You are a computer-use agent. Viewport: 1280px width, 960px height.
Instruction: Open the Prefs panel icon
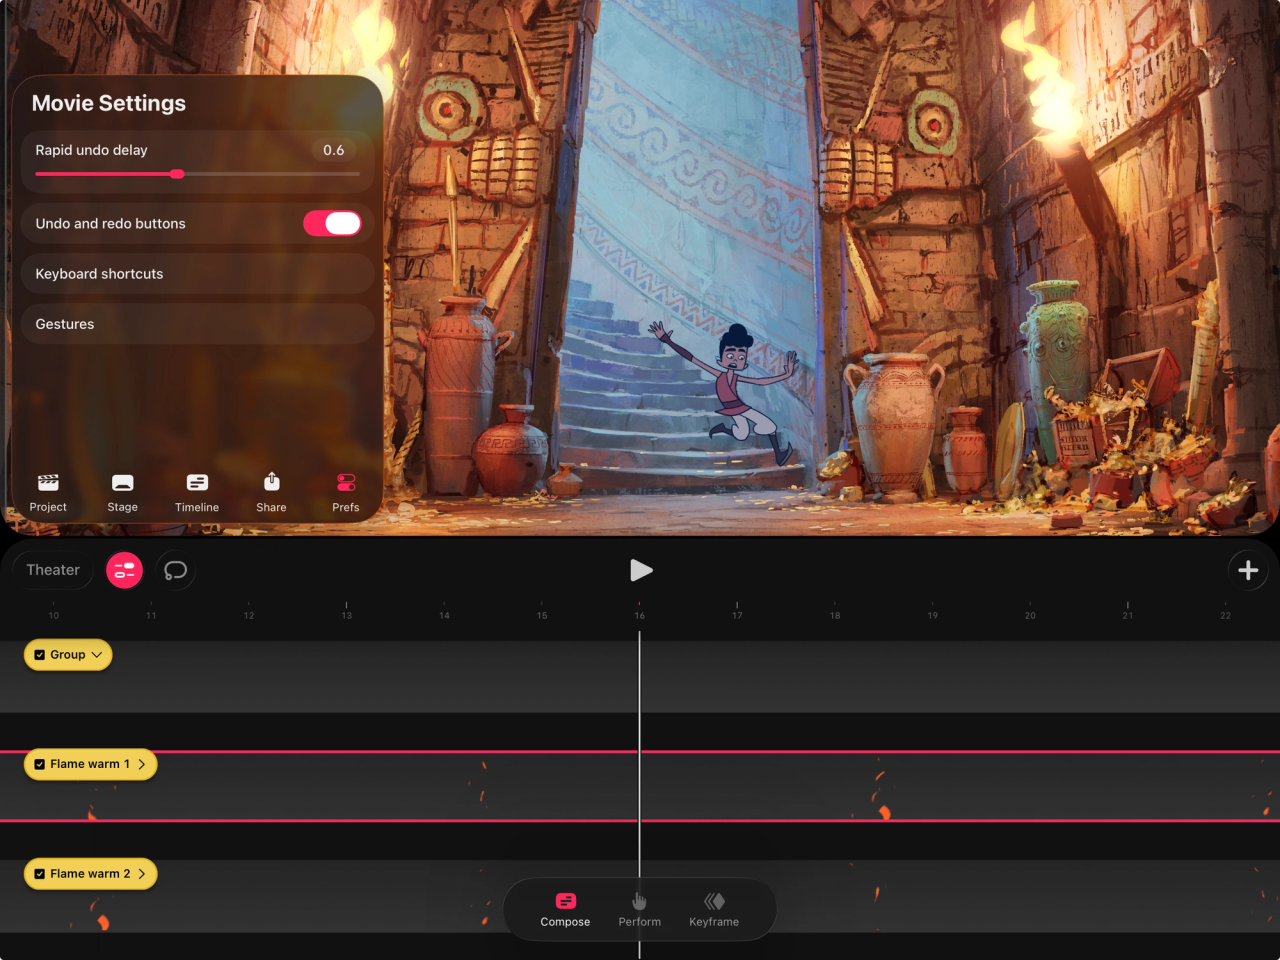(345, 490)
